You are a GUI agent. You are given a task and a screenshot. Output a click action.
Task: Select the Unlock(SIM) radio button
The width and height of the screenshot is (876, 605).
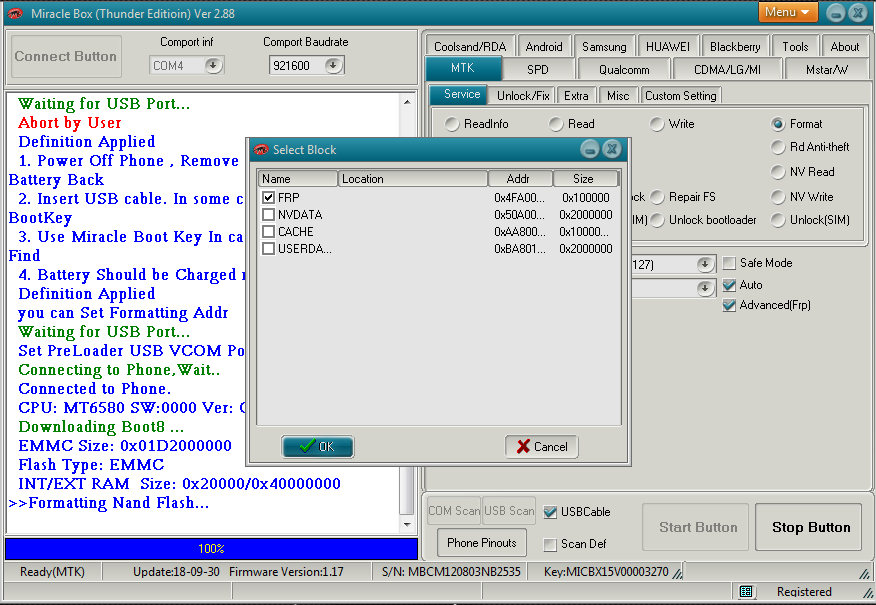pyautogui.click(x=778, y=220)
